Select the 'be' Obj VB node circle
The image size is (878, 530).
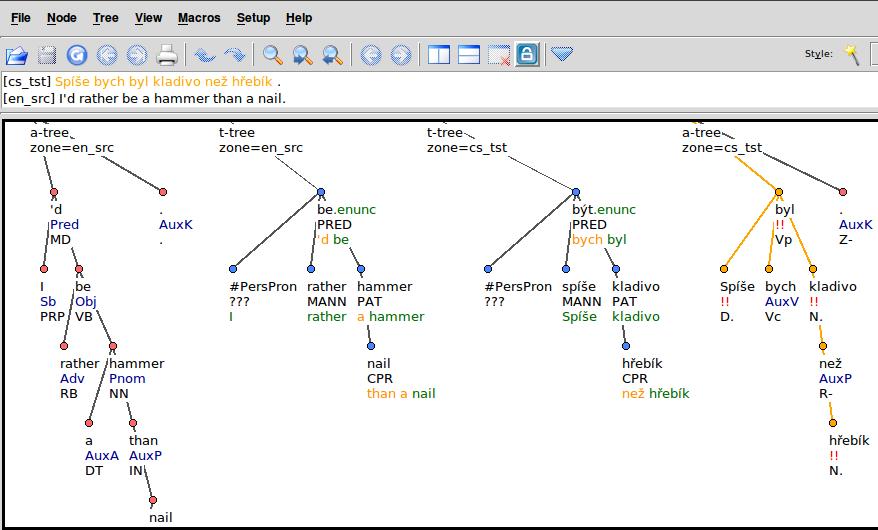79,269
